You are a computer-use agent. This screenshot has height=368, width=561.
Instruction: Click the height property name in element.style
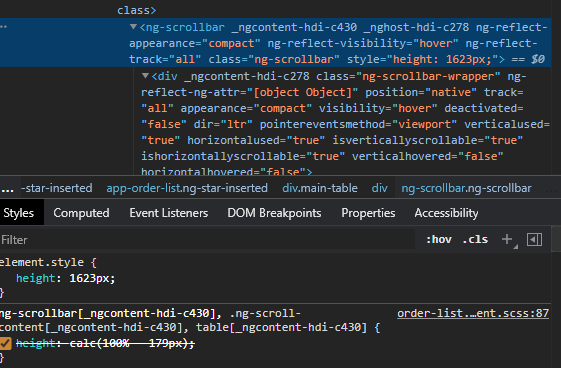point(35,278)
